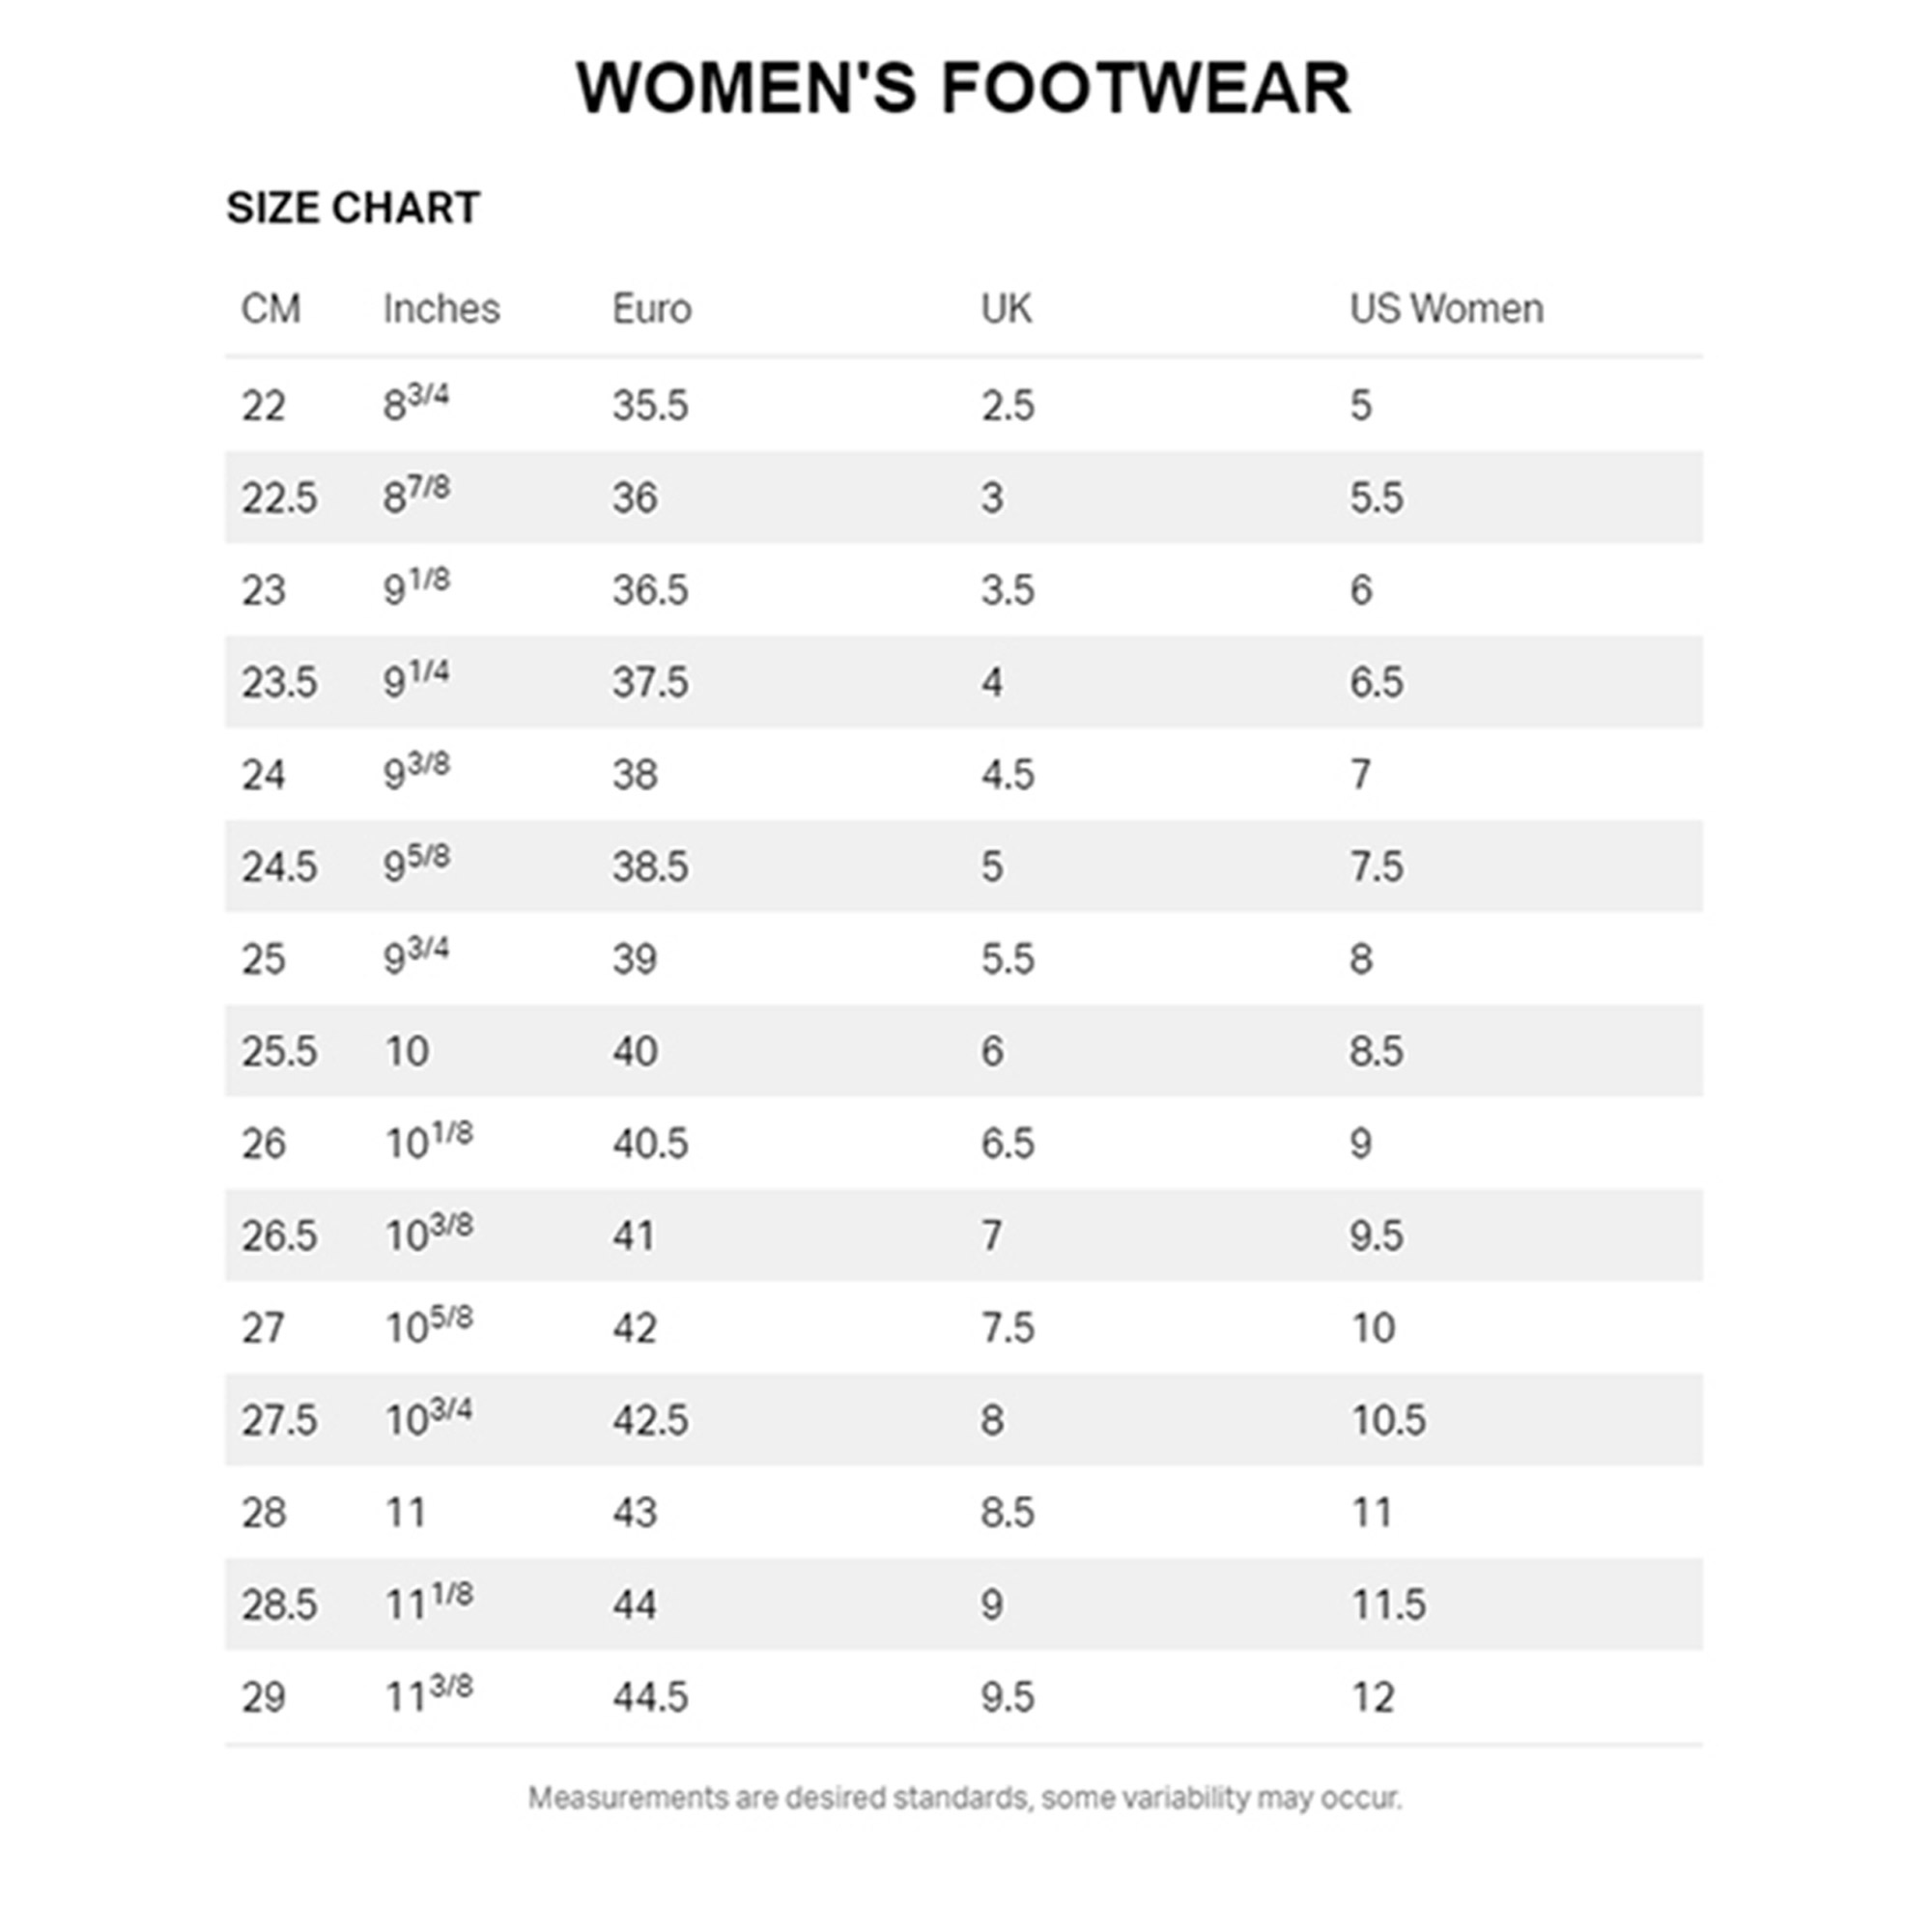Image resolution: width=1932 pixels, height=1932 pixels.
Task: Click the measurements variability disclaimer text
Action: 964,1798
